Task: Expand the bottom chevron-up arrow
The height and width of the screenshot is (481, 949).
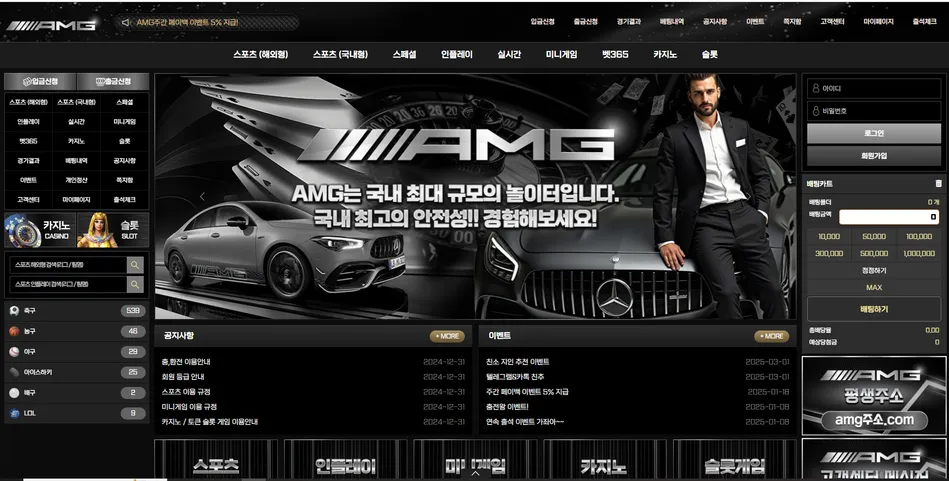Action: pos(475,474)
